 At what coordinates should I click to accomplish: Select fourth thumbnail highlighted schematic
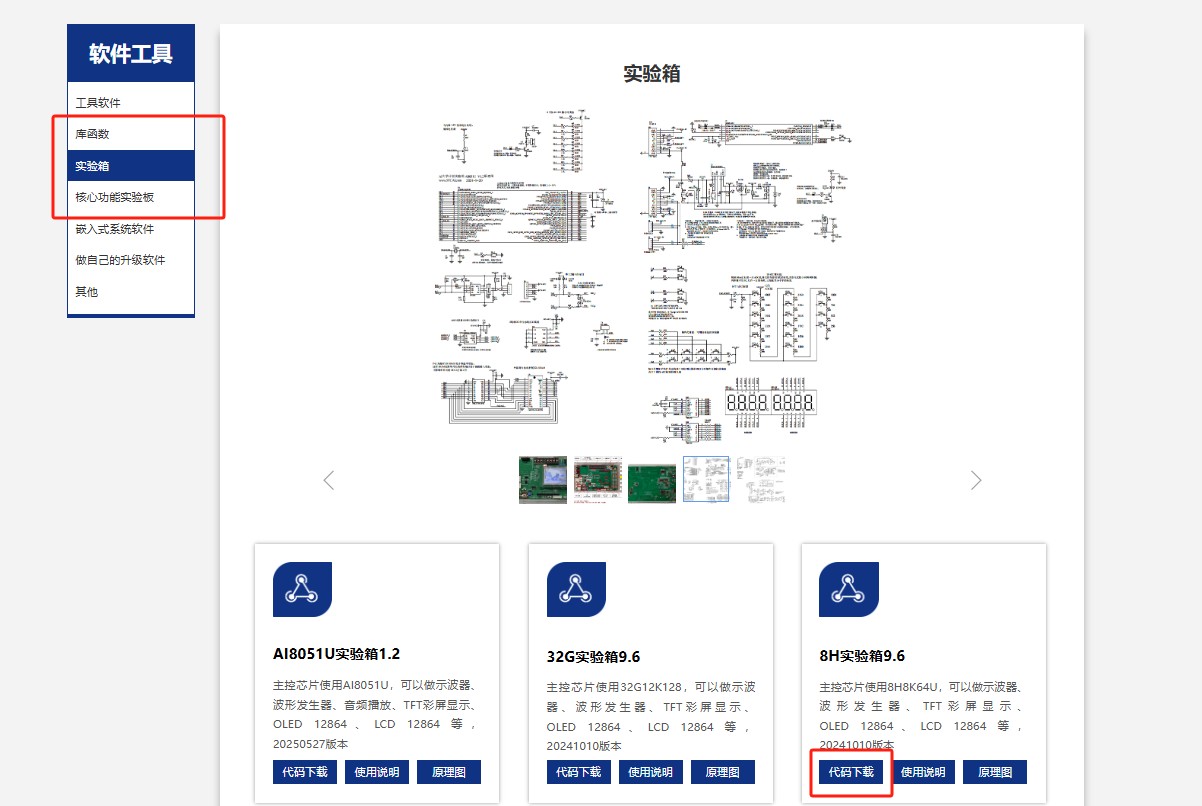click(x=707, y=480)
